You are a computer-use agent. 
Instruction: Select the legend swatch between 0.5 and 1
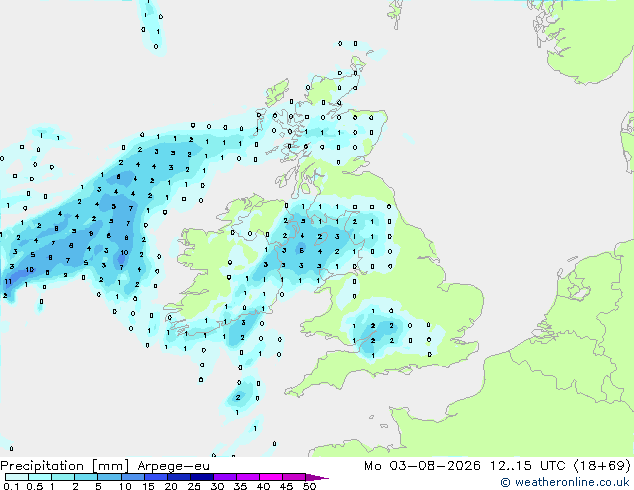(40, 477)
